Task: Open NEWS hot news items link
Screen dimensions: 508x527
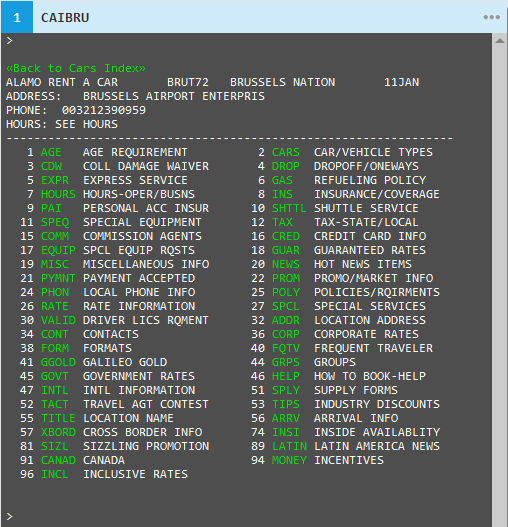Action: pos(285,264)
